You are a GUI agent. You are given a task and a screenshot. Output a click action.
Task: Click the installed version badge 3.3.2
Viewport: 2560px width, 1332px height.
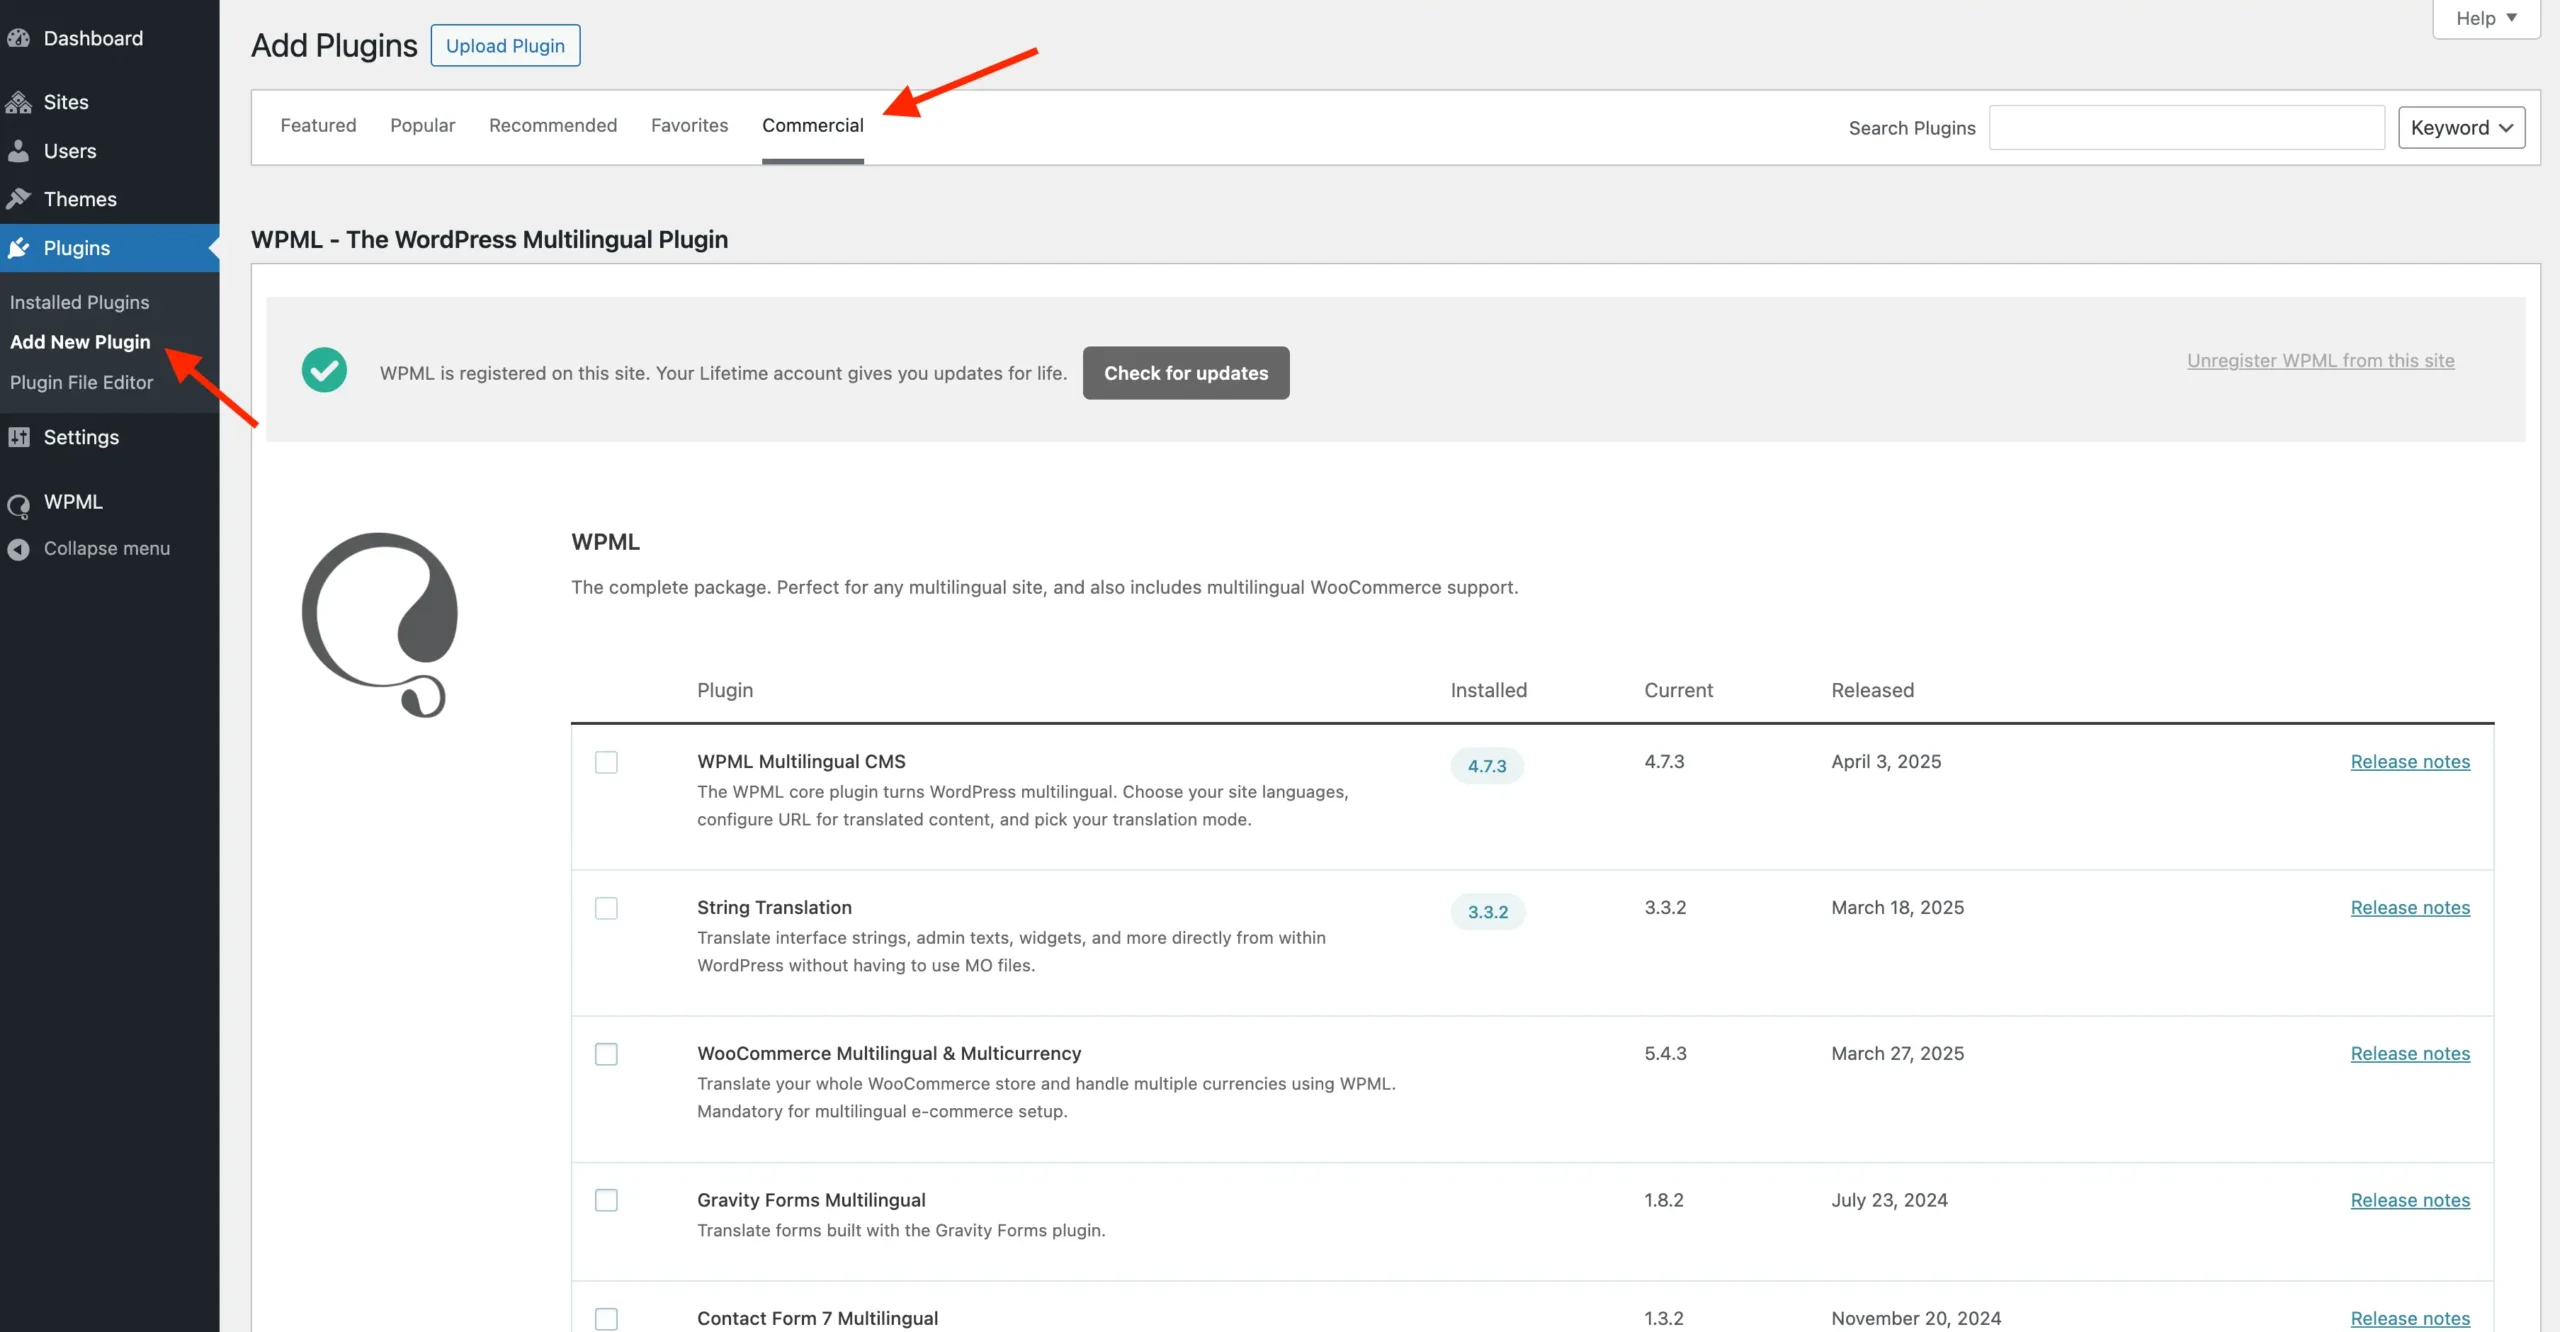coord(1488,912)
